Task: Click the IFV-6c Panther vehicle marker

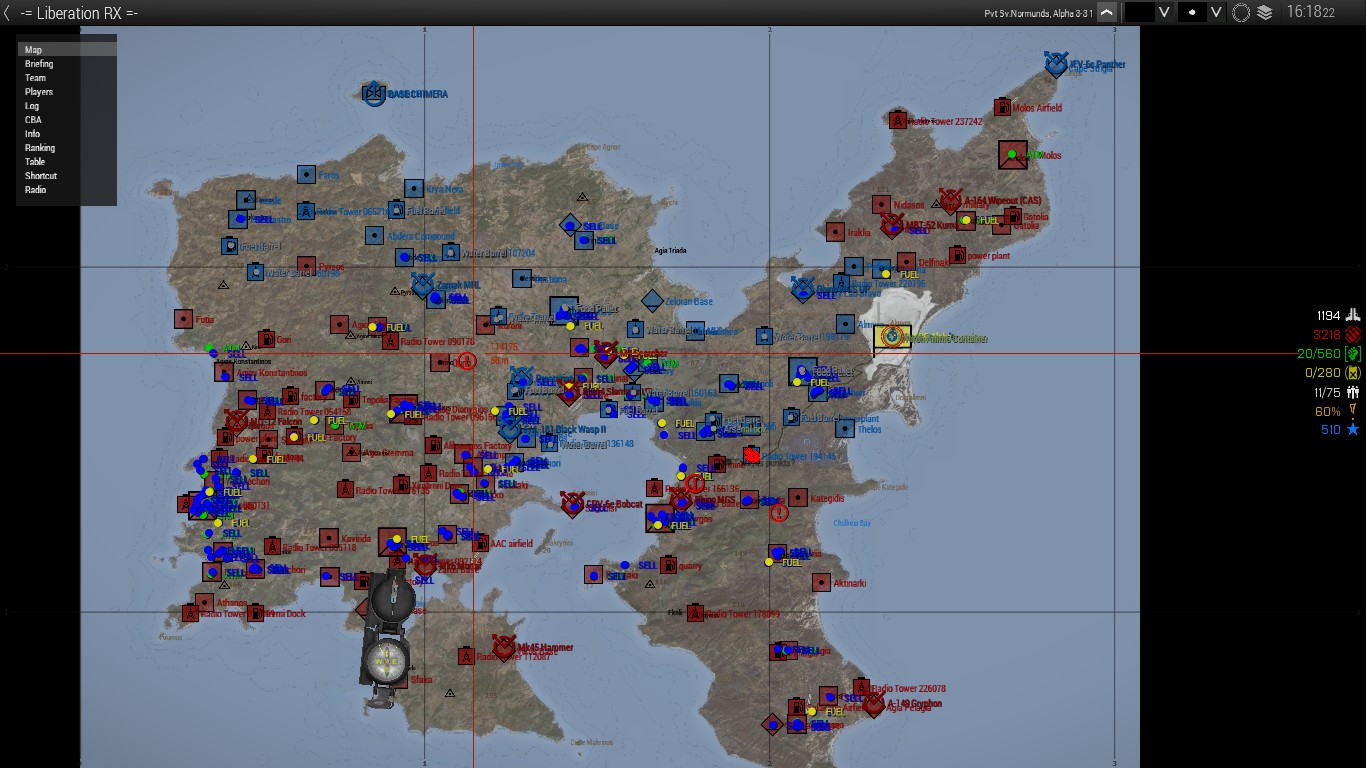Action: pyautogui.click(x=1056, y=65)
